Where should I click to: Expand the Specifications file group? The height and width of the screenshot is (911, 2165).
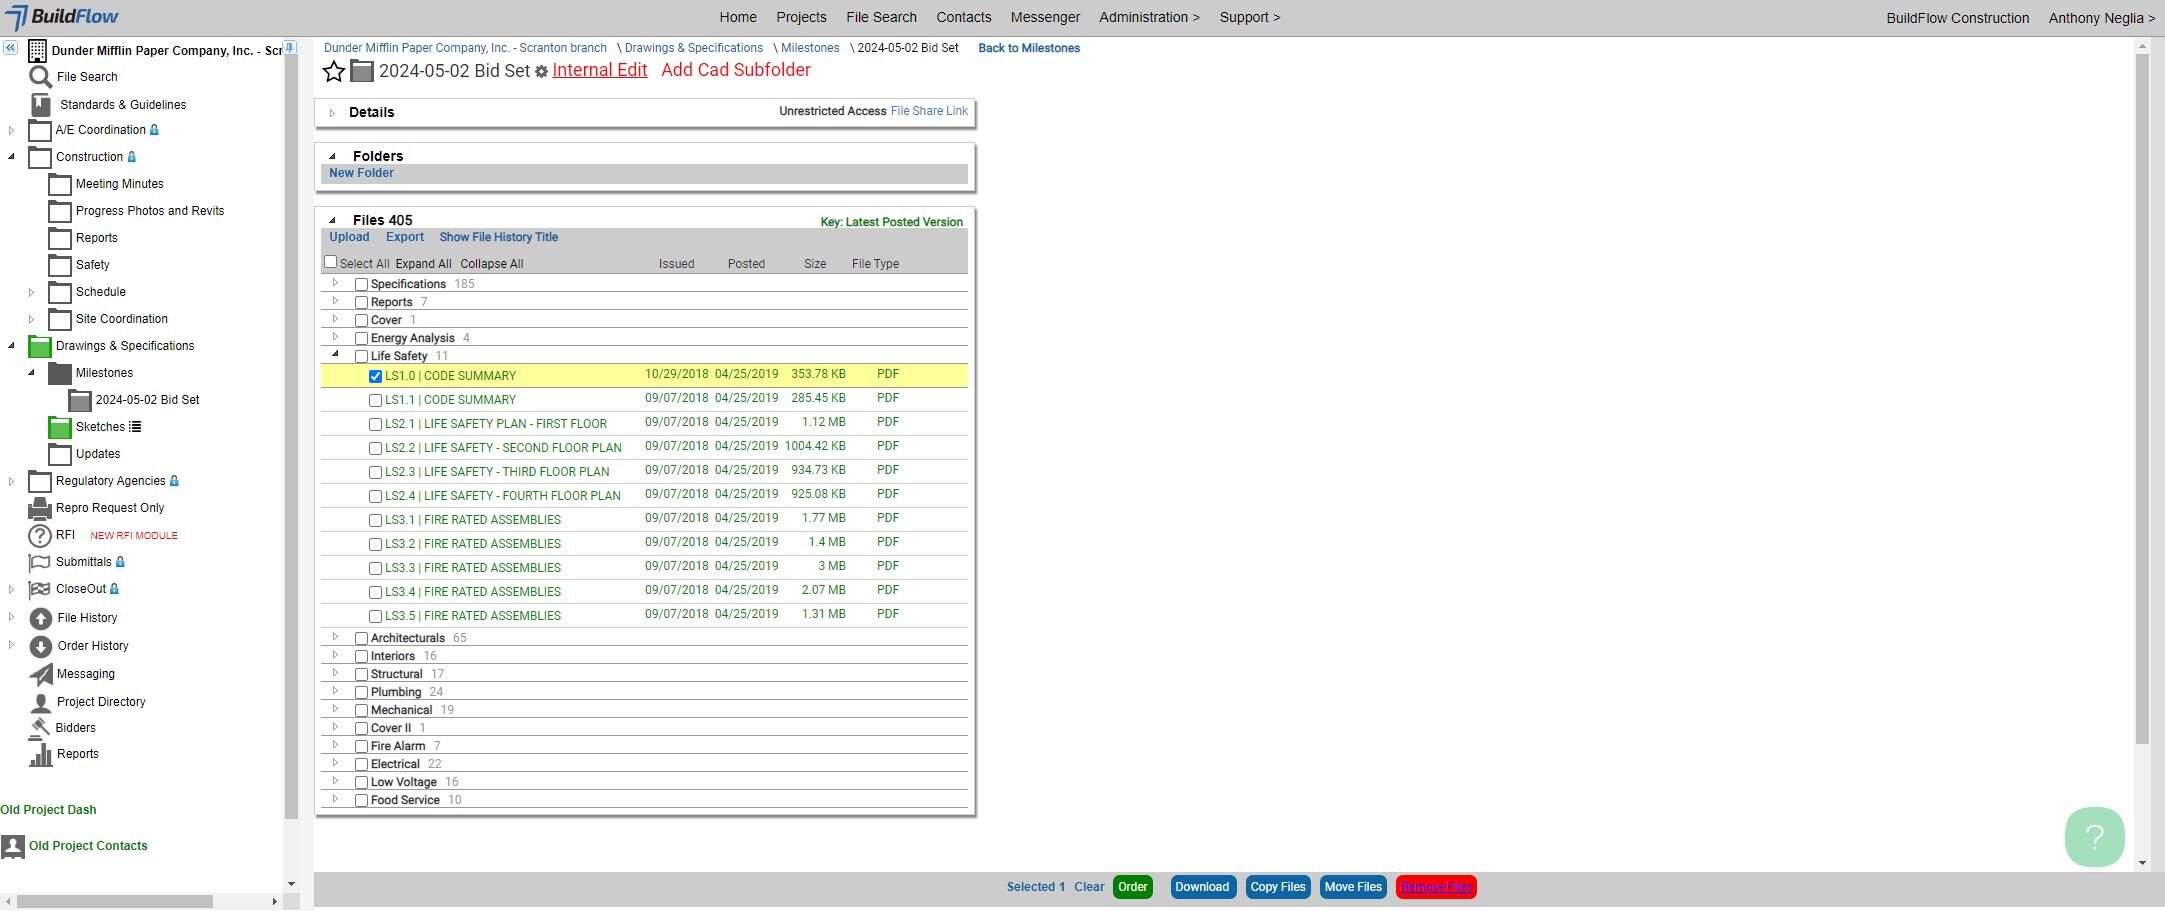click(x=335, y=283)
